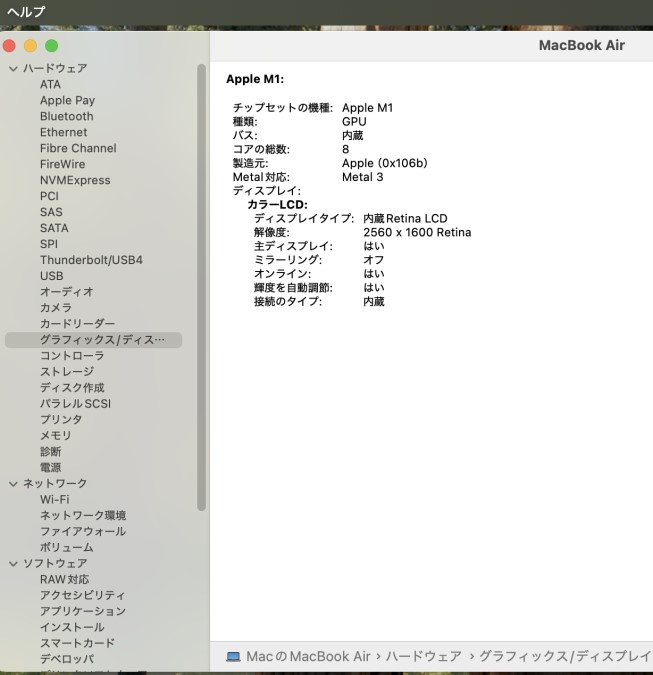
Task: Select USB in the sidebar
Action: [x=52, y=276]
